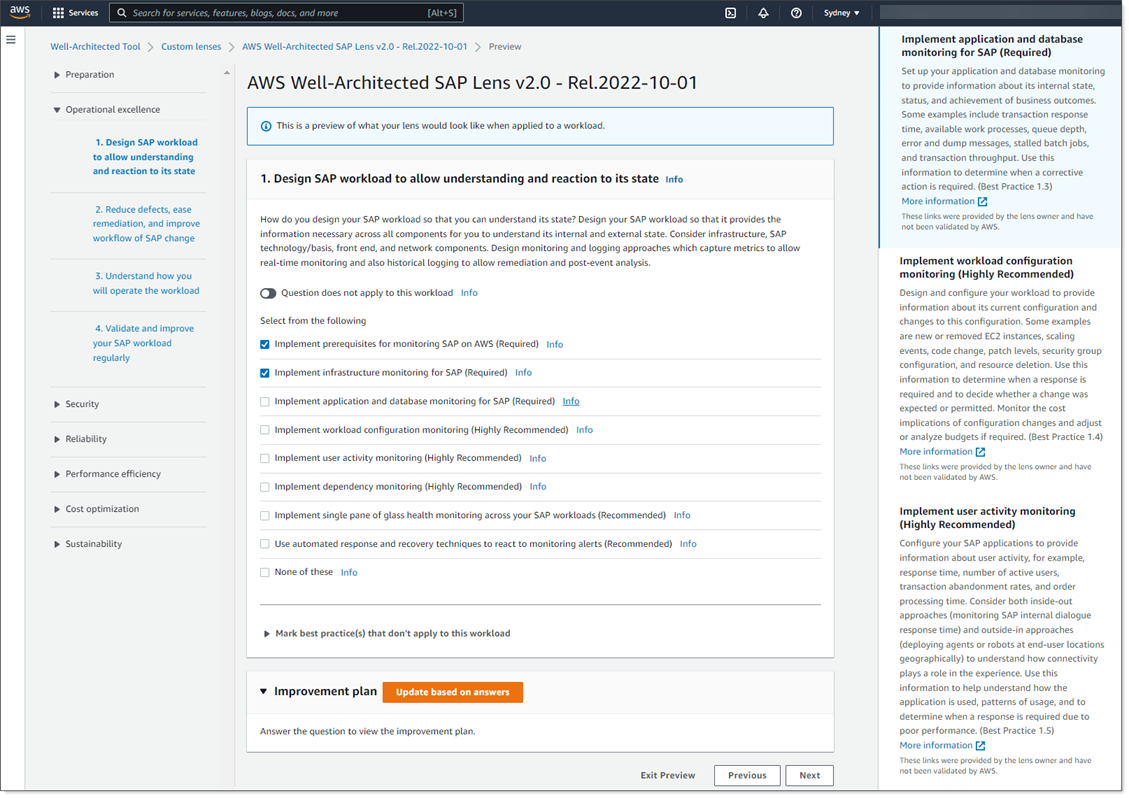Expand the Security pillar in sidebar
Viewport: 1129px width, 798px height.
coord(57,405)
